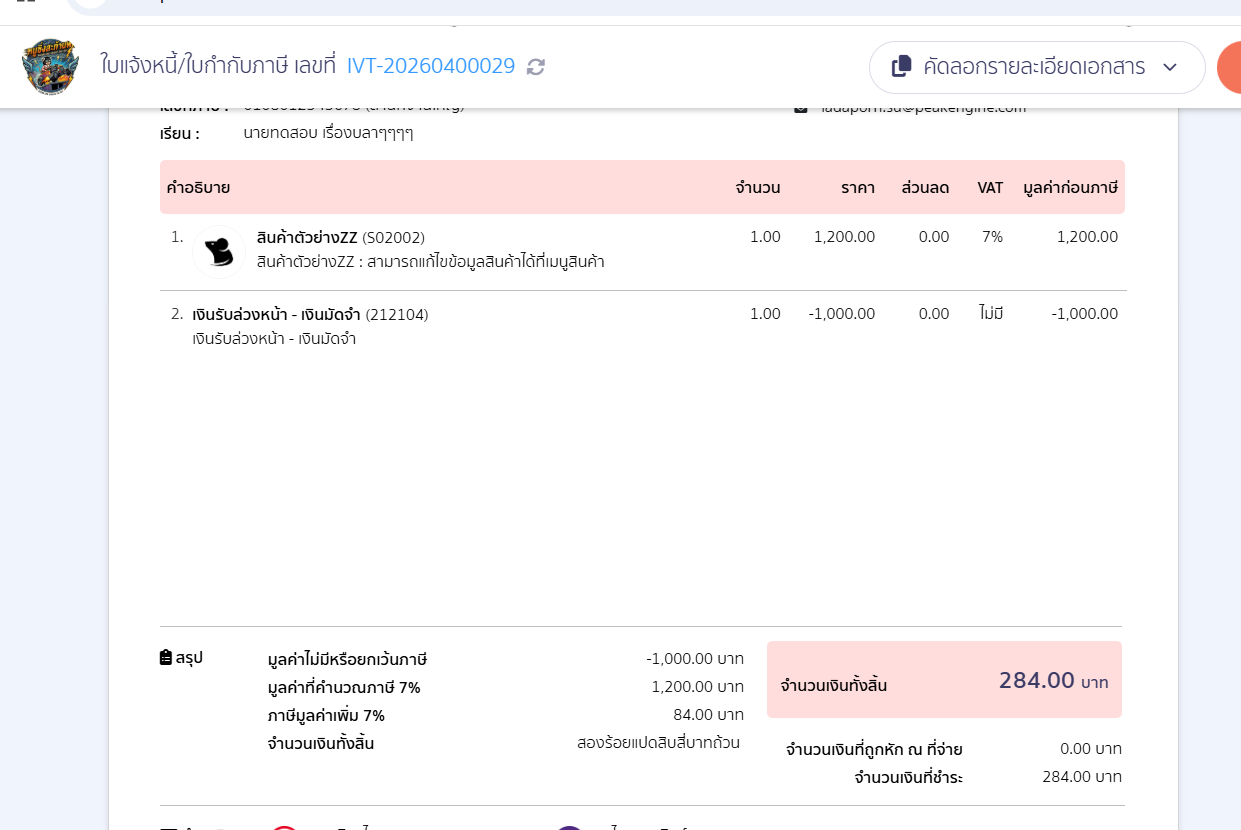Click the orange round button at top right
Image resolution: width=1241 pixels, height=830 pixels.
point(1229,67)
